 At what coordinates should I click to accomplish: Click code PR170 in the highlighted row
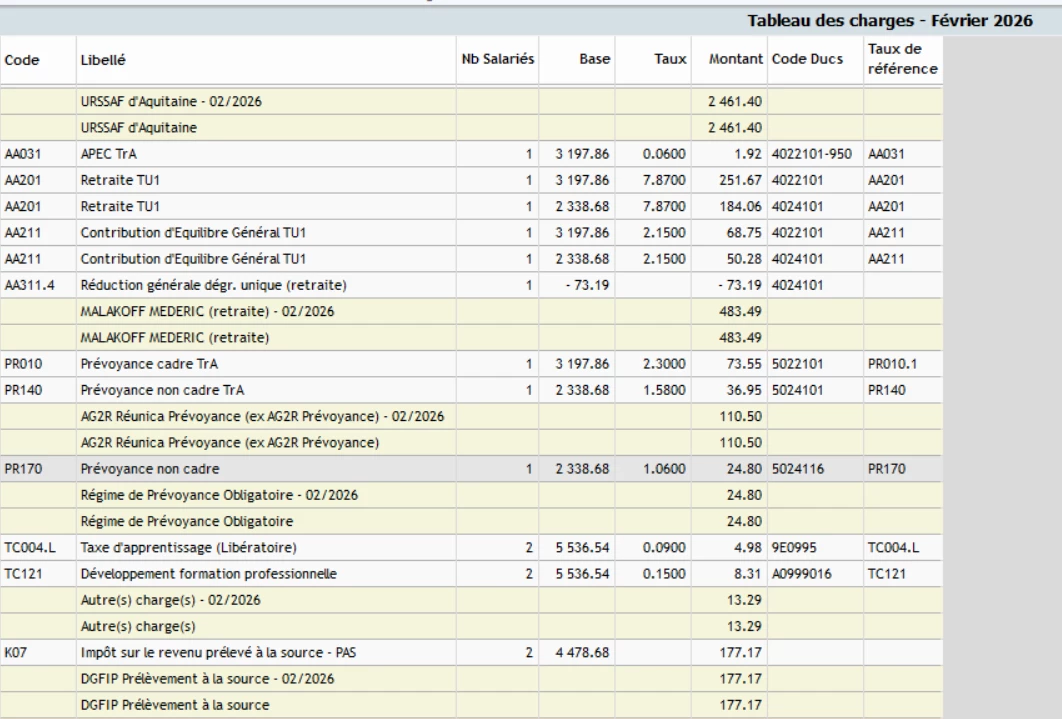click(x=22, y=466)
